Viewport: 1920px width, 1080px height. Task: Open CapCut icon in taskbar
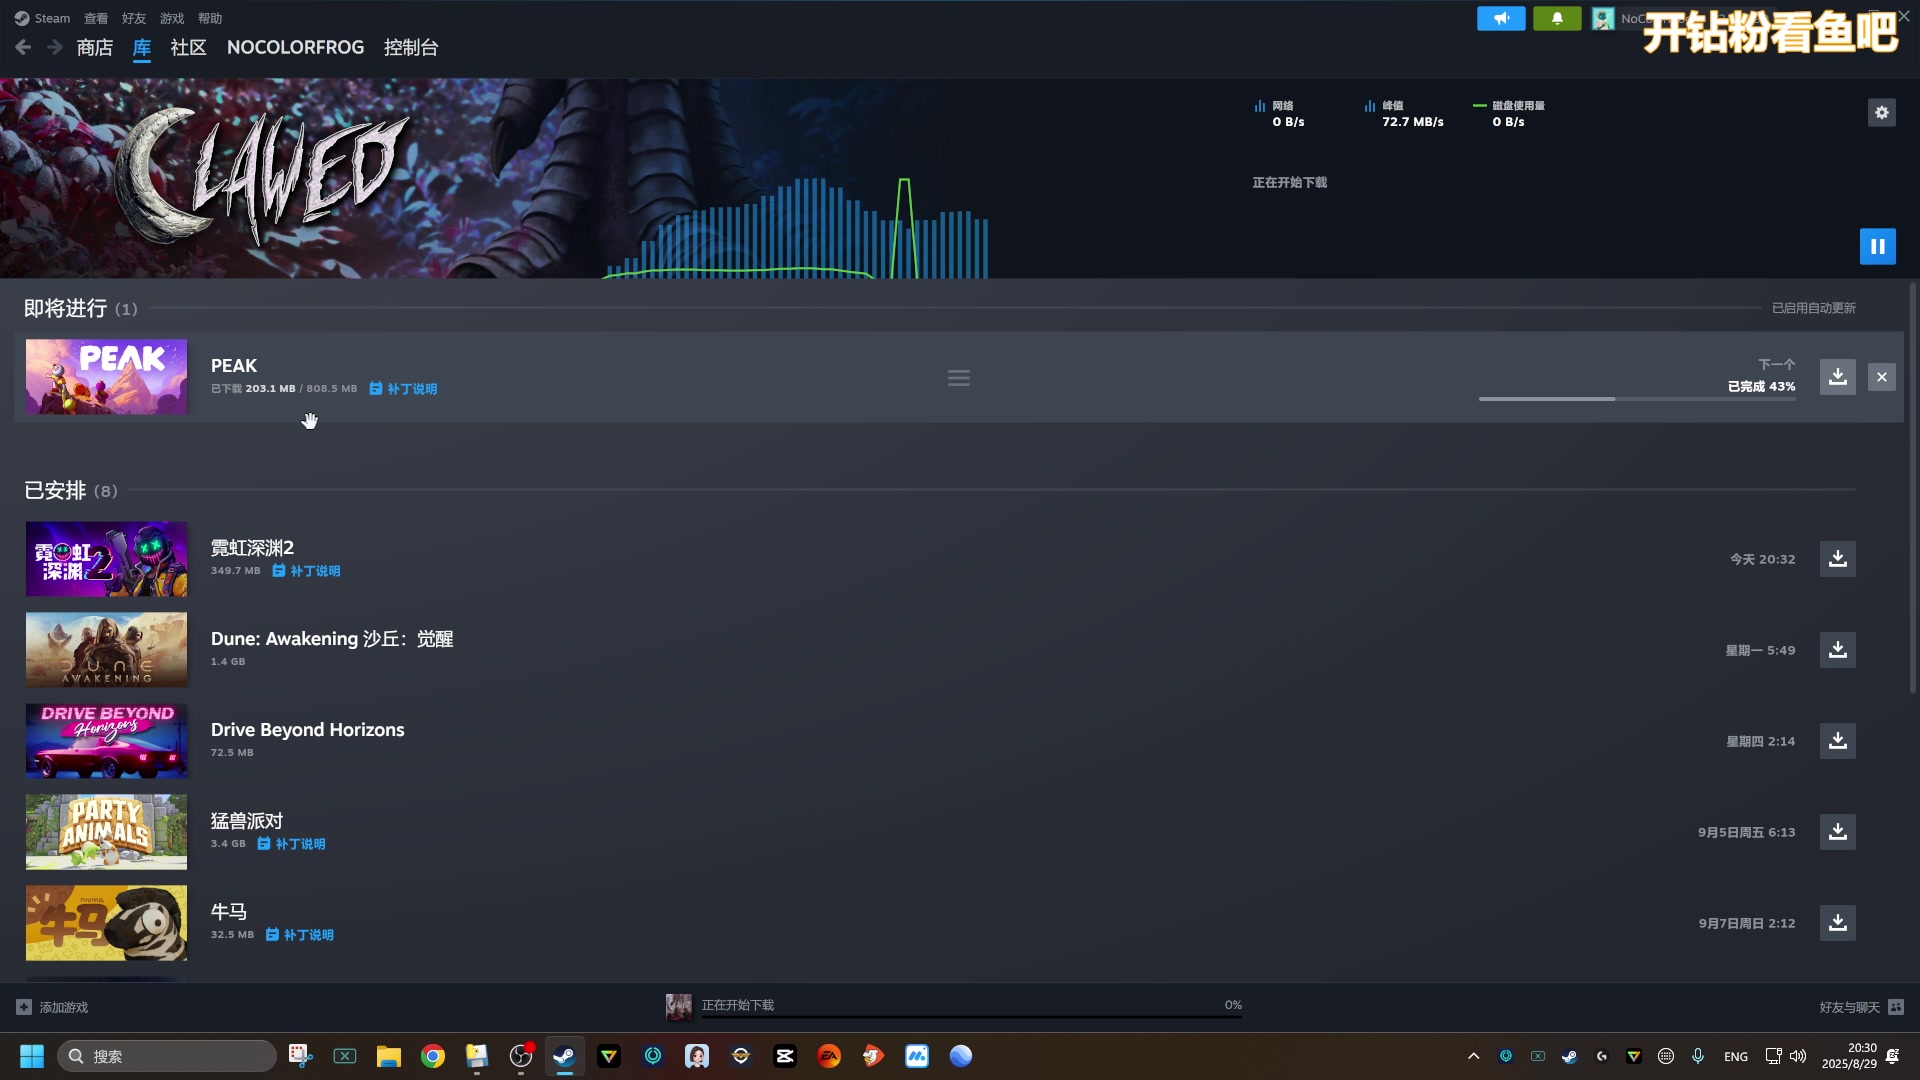(785, 1056)
